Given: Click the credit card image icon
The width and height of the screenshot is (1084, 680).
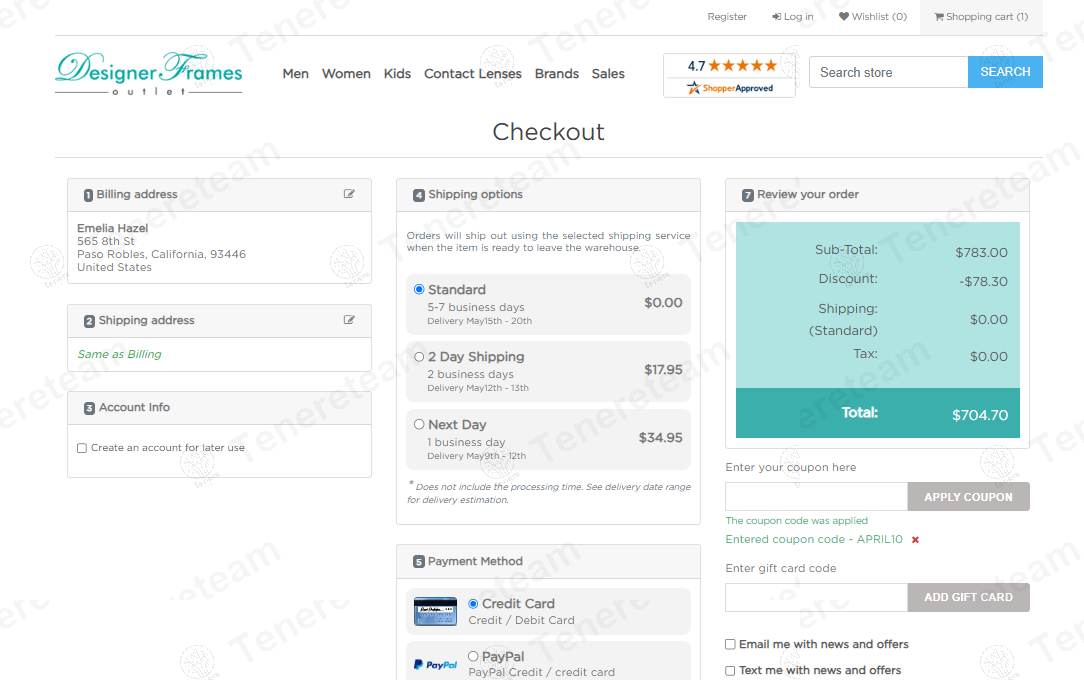Looking at the screenshot, I should tap(435, 611).
